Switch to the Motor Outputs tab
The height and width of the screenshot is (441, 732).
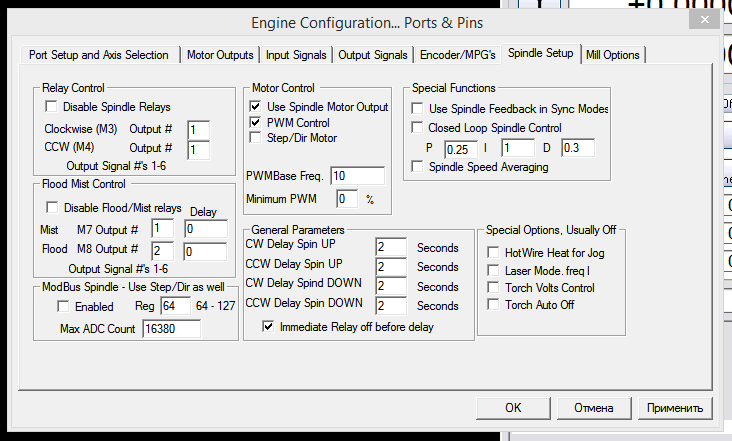click(220, 55)
